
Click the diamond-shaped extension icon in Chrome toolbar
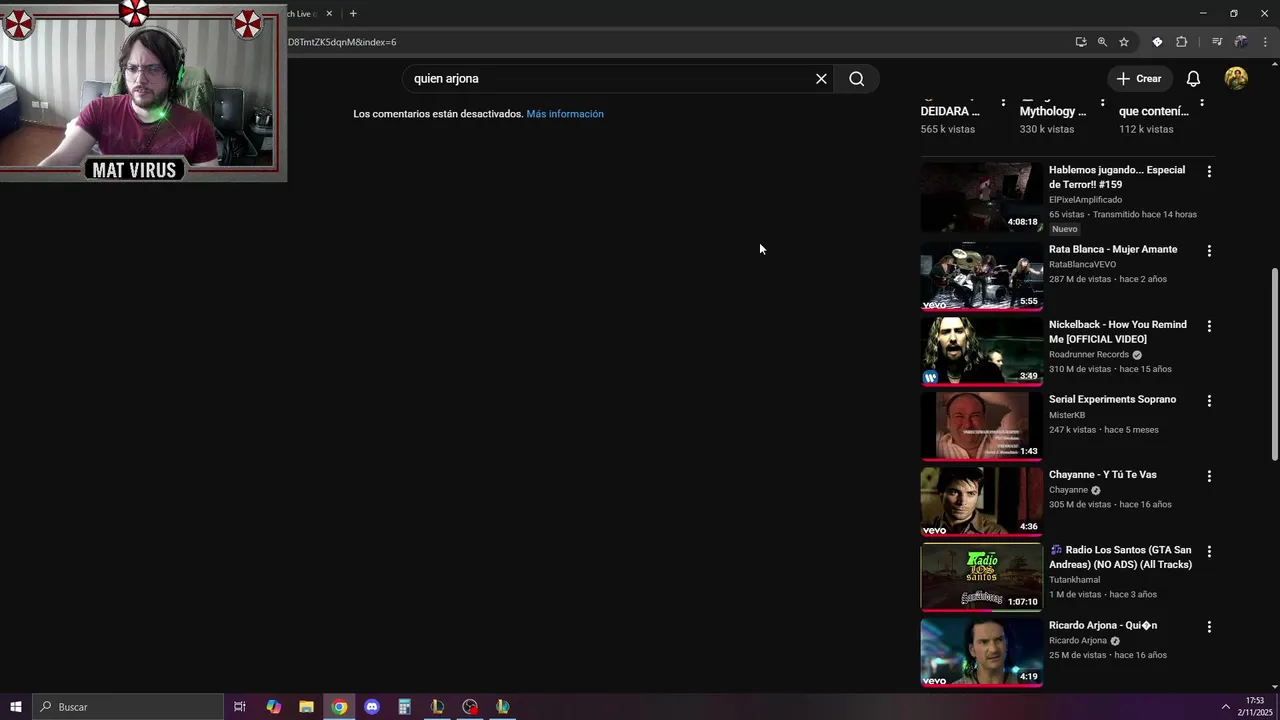pyautogui.click(x=1157, y=42)
